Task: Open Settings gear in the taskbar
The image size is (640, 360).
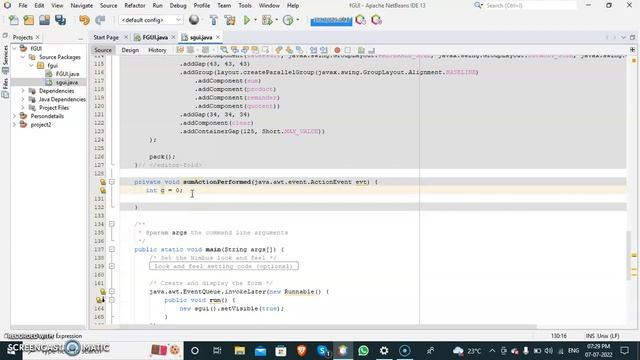Action: 384,351
